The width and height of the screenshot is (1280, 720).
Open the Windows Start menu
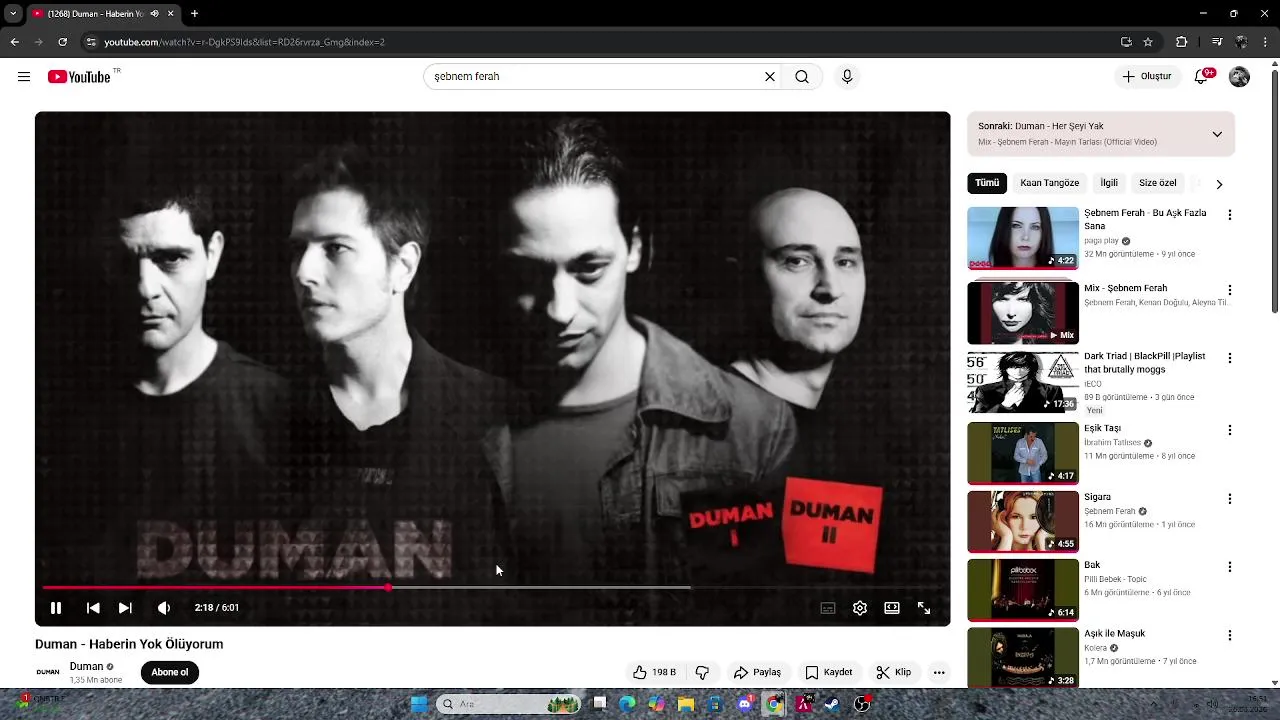point(419,704)
